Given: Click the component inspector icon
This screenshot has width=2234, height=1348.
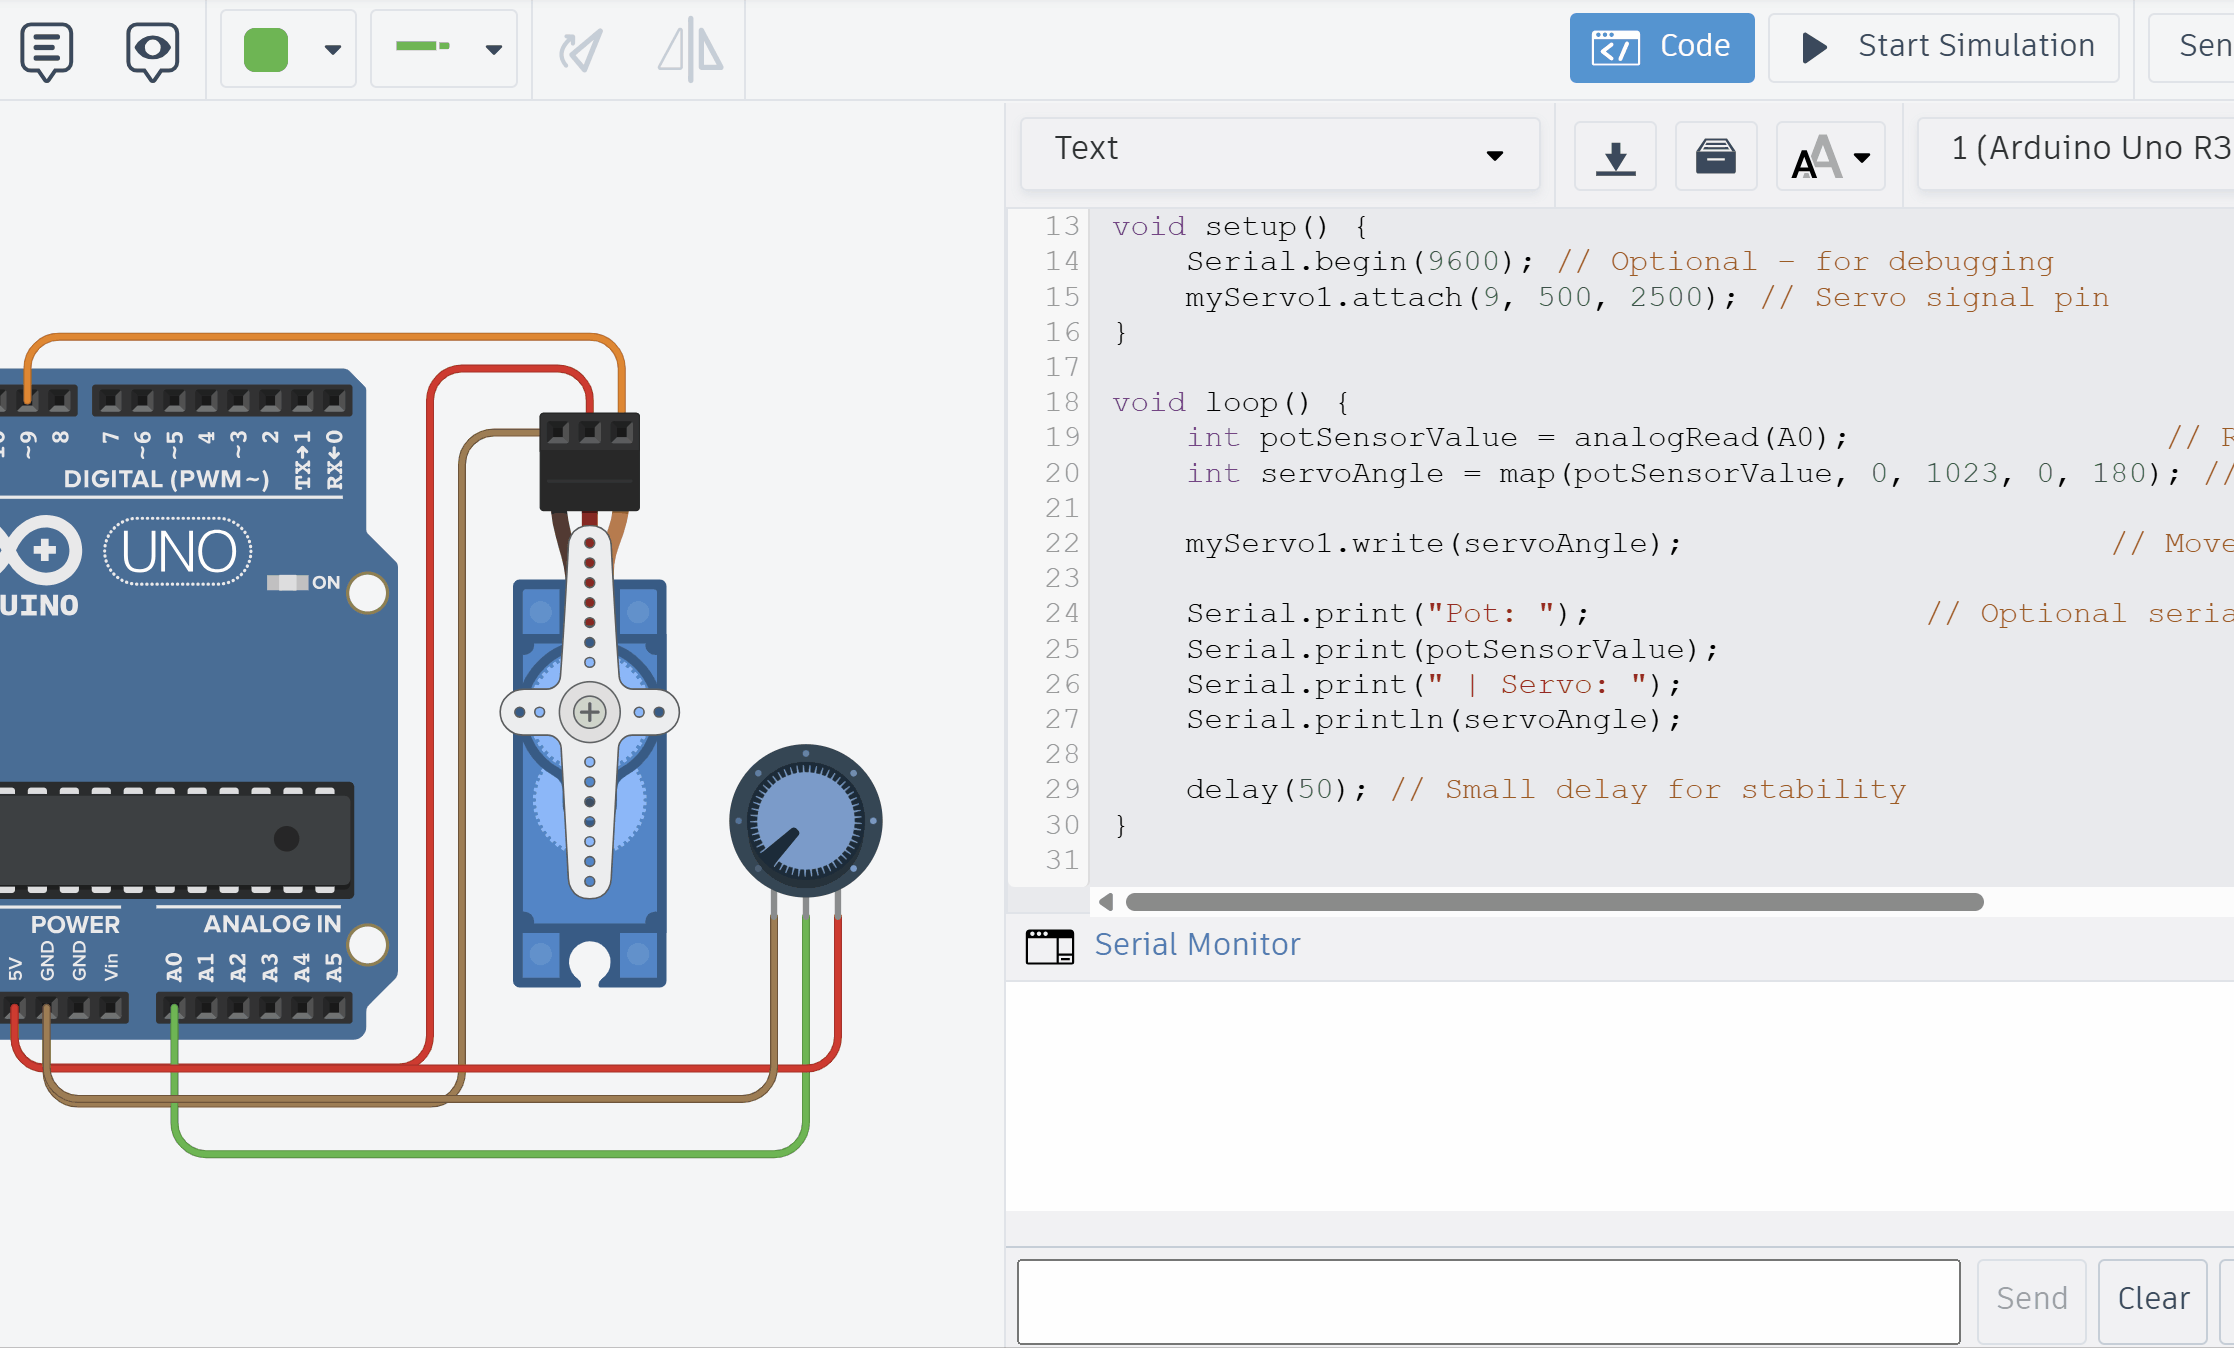Looking at the screenshot, I should [x=152, y=50].
